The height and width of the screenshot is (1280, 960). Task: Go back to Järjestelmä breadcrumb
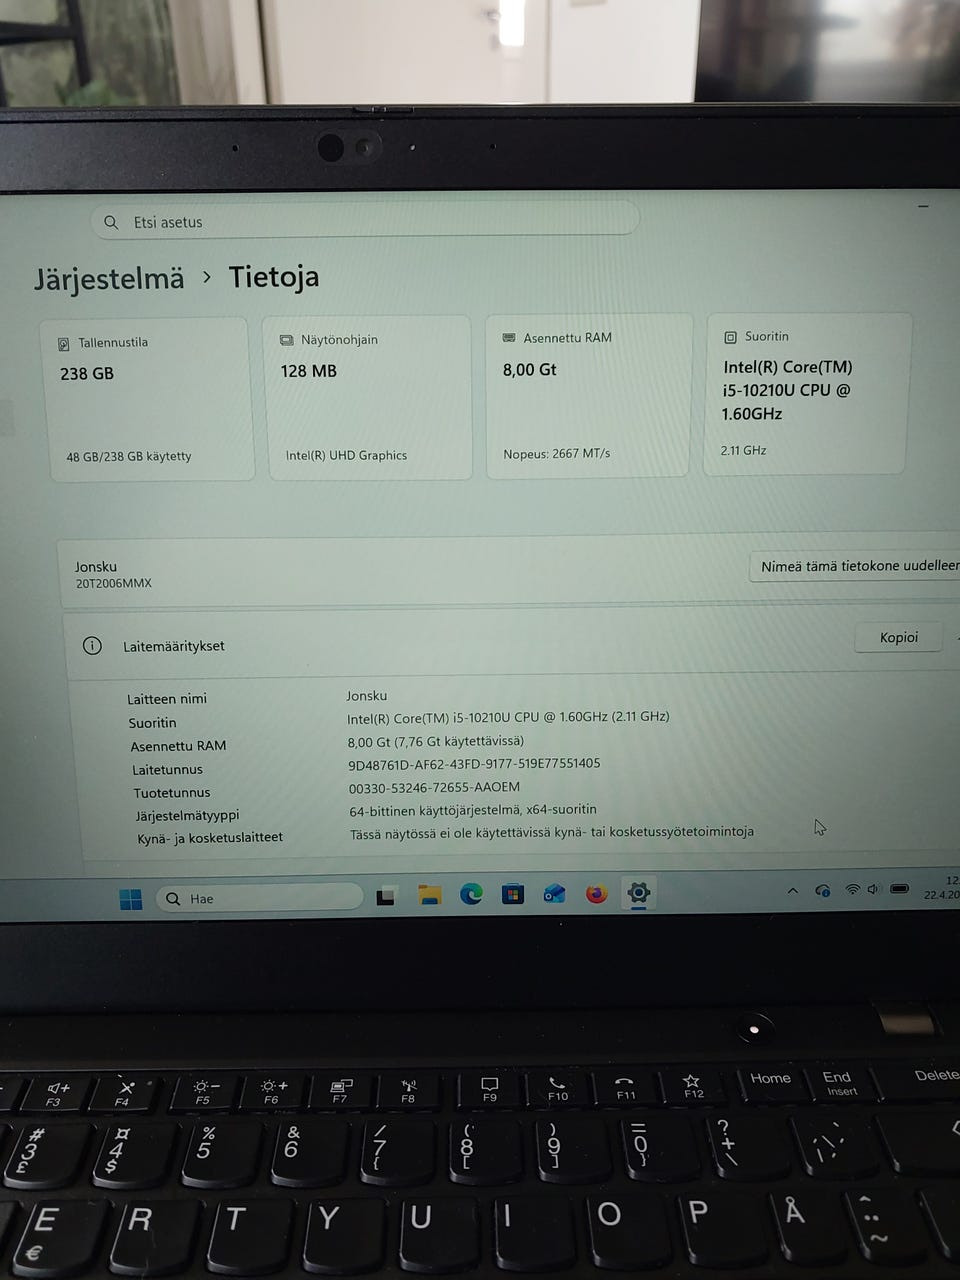tap(109, 279)
